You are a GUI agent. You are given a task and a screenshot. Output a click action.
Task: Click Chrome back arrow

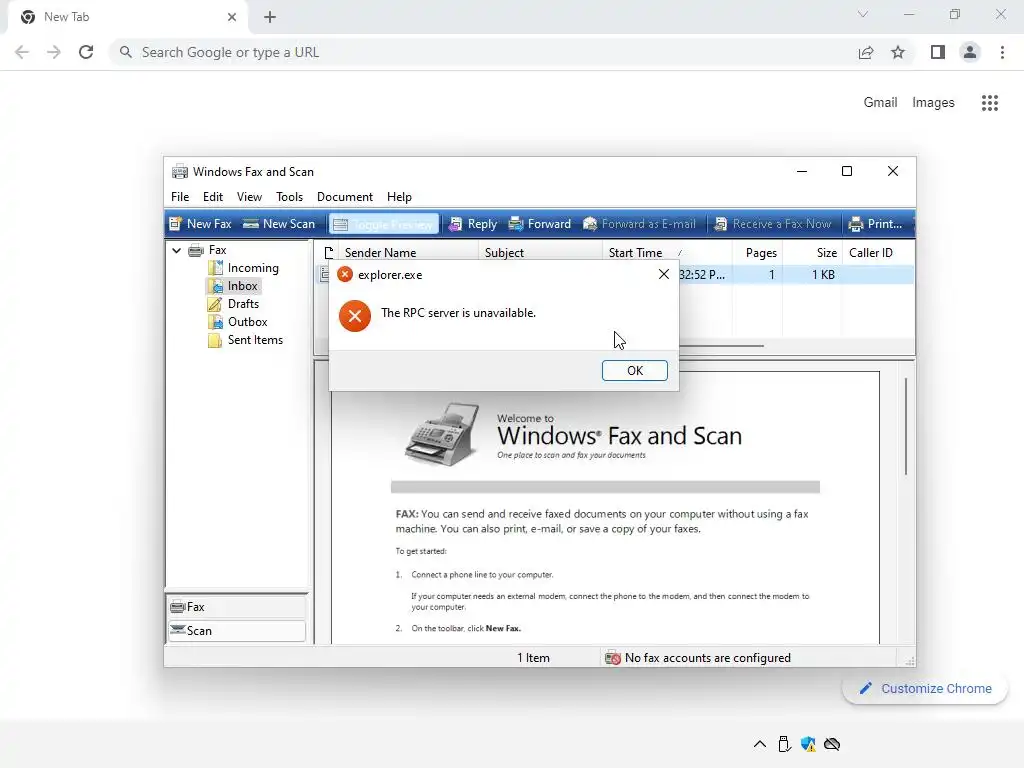point(22,52)
